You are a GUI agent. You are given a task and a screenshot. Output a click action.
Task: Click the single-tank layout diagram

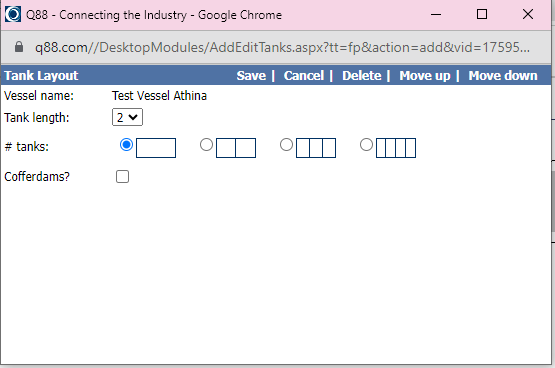[x=156, y=148]
